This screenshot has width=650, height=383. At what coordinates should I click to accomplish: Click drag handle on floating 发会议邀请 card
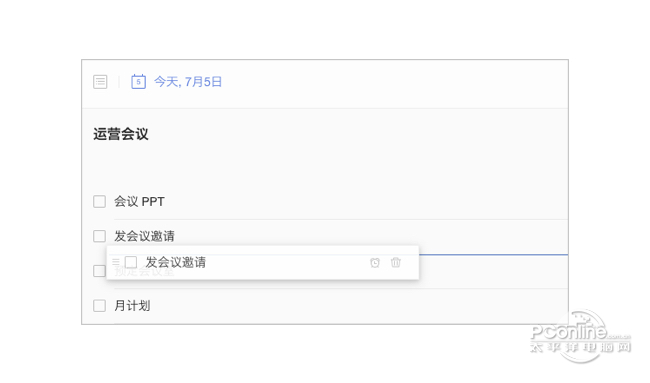coord(116,262)
